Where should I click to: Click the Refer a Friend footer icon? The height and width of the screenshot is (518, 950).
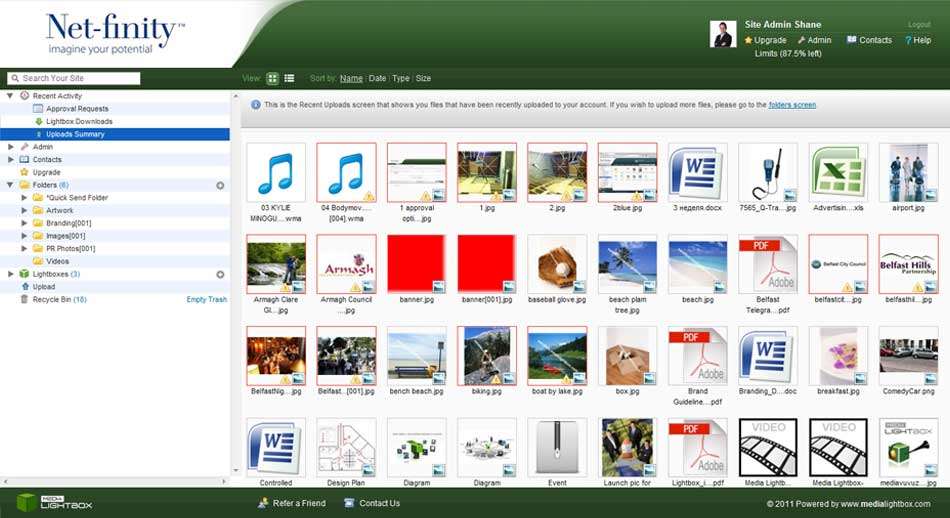pos(262,503)
